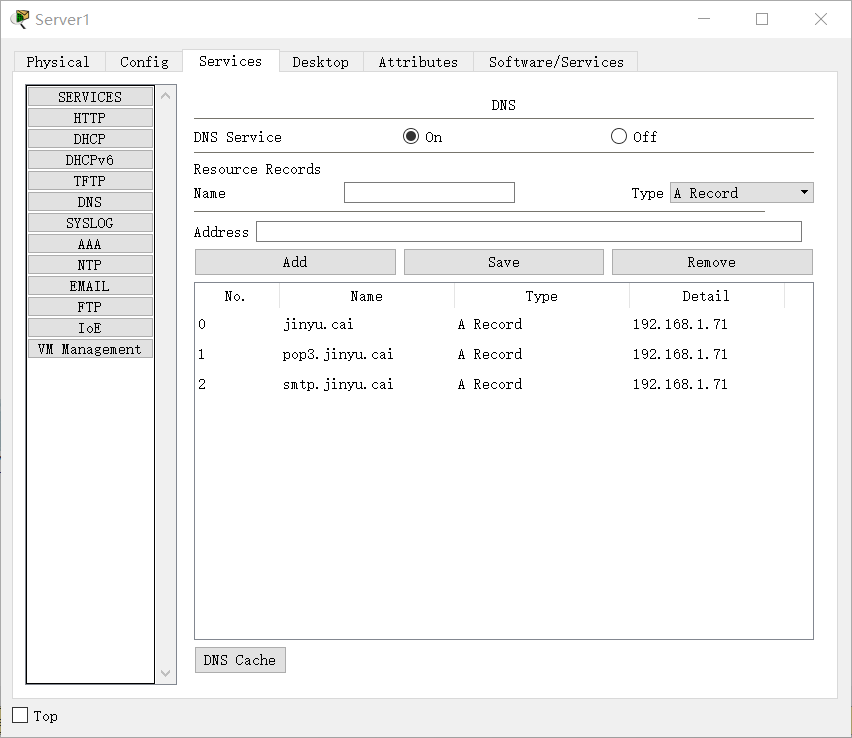
Task: Click the services list scroll up arrow
Action: coord(166,96)
